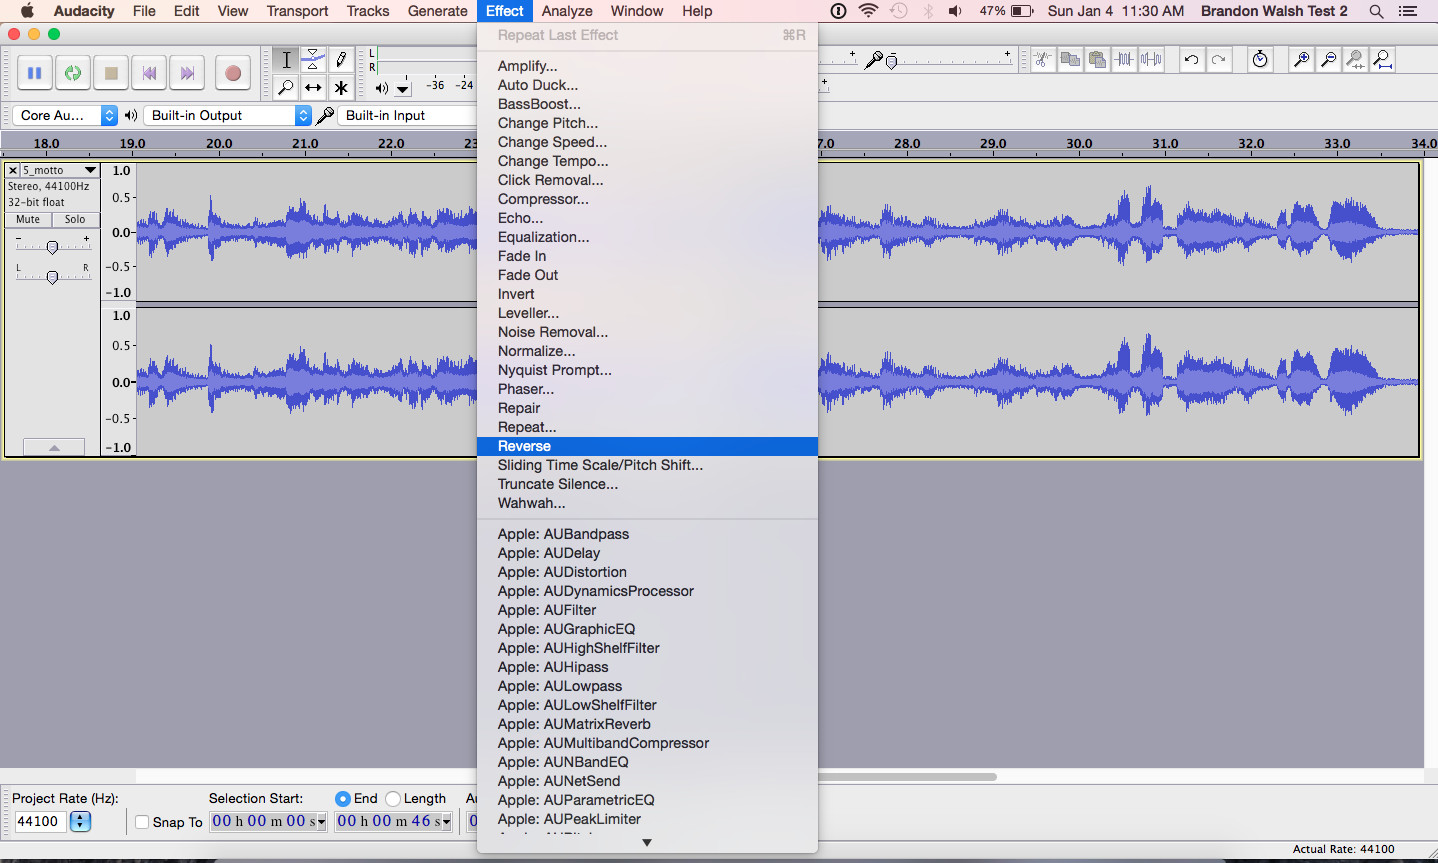This screenshot has height=863, width=1438.
Task: Collapse the track using bottom arrow
Action: 54,447
